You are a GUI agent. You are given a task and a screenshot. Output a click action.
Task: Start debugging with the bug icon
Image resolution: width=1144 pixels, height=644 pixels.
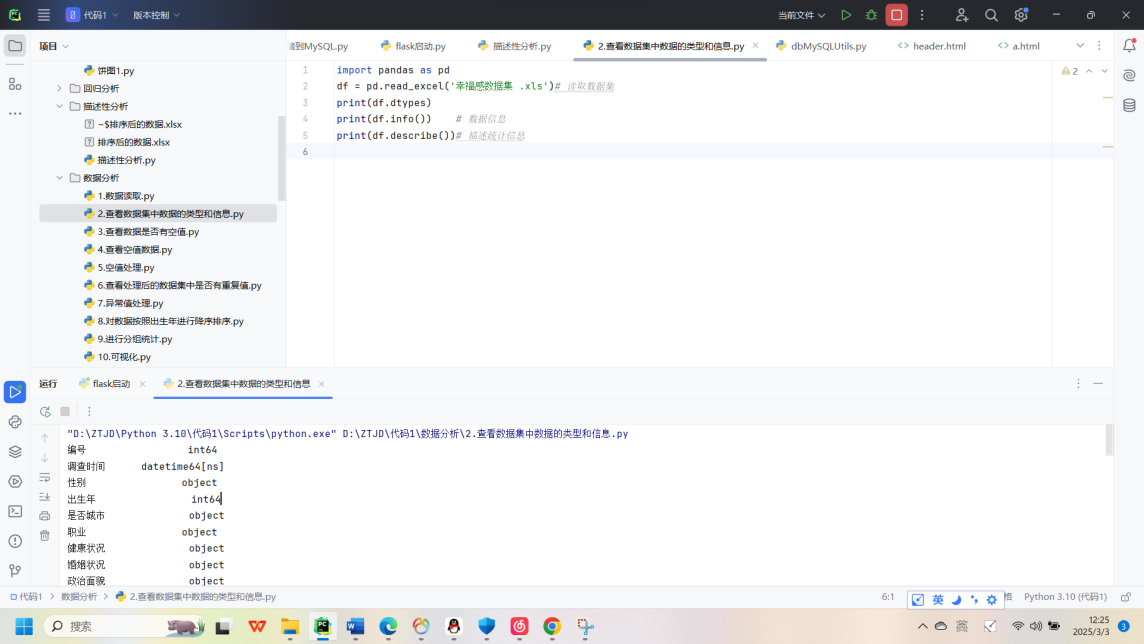(871, 15)
